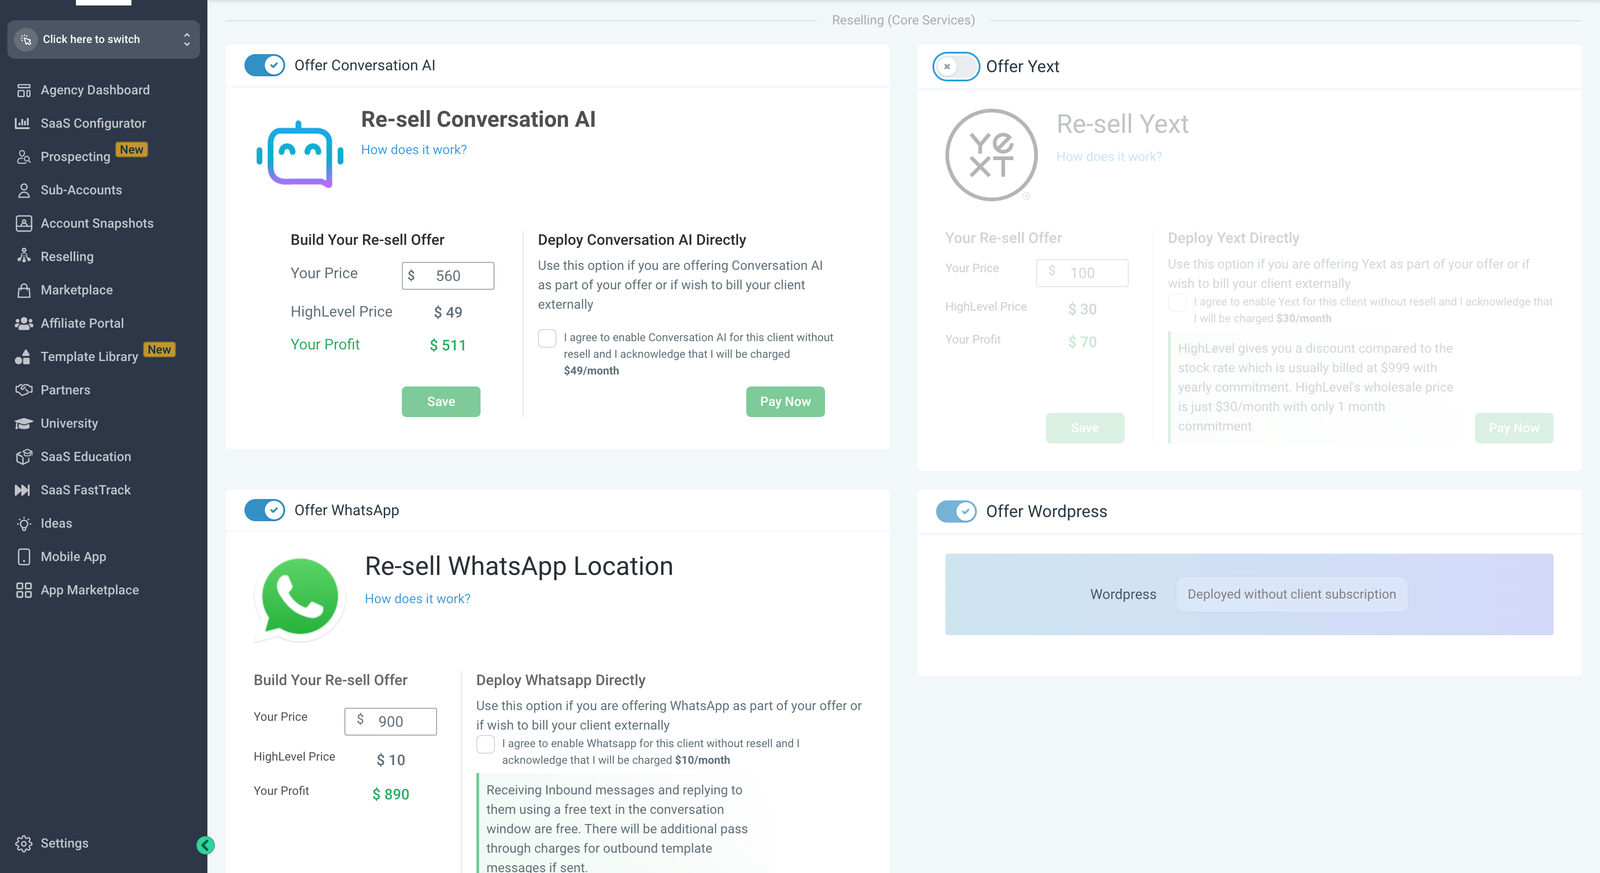Image resolution: width=1600 pixels, height=873 pixels.
Task: Click the Mobile App phone icon
Action: (24, 557)
